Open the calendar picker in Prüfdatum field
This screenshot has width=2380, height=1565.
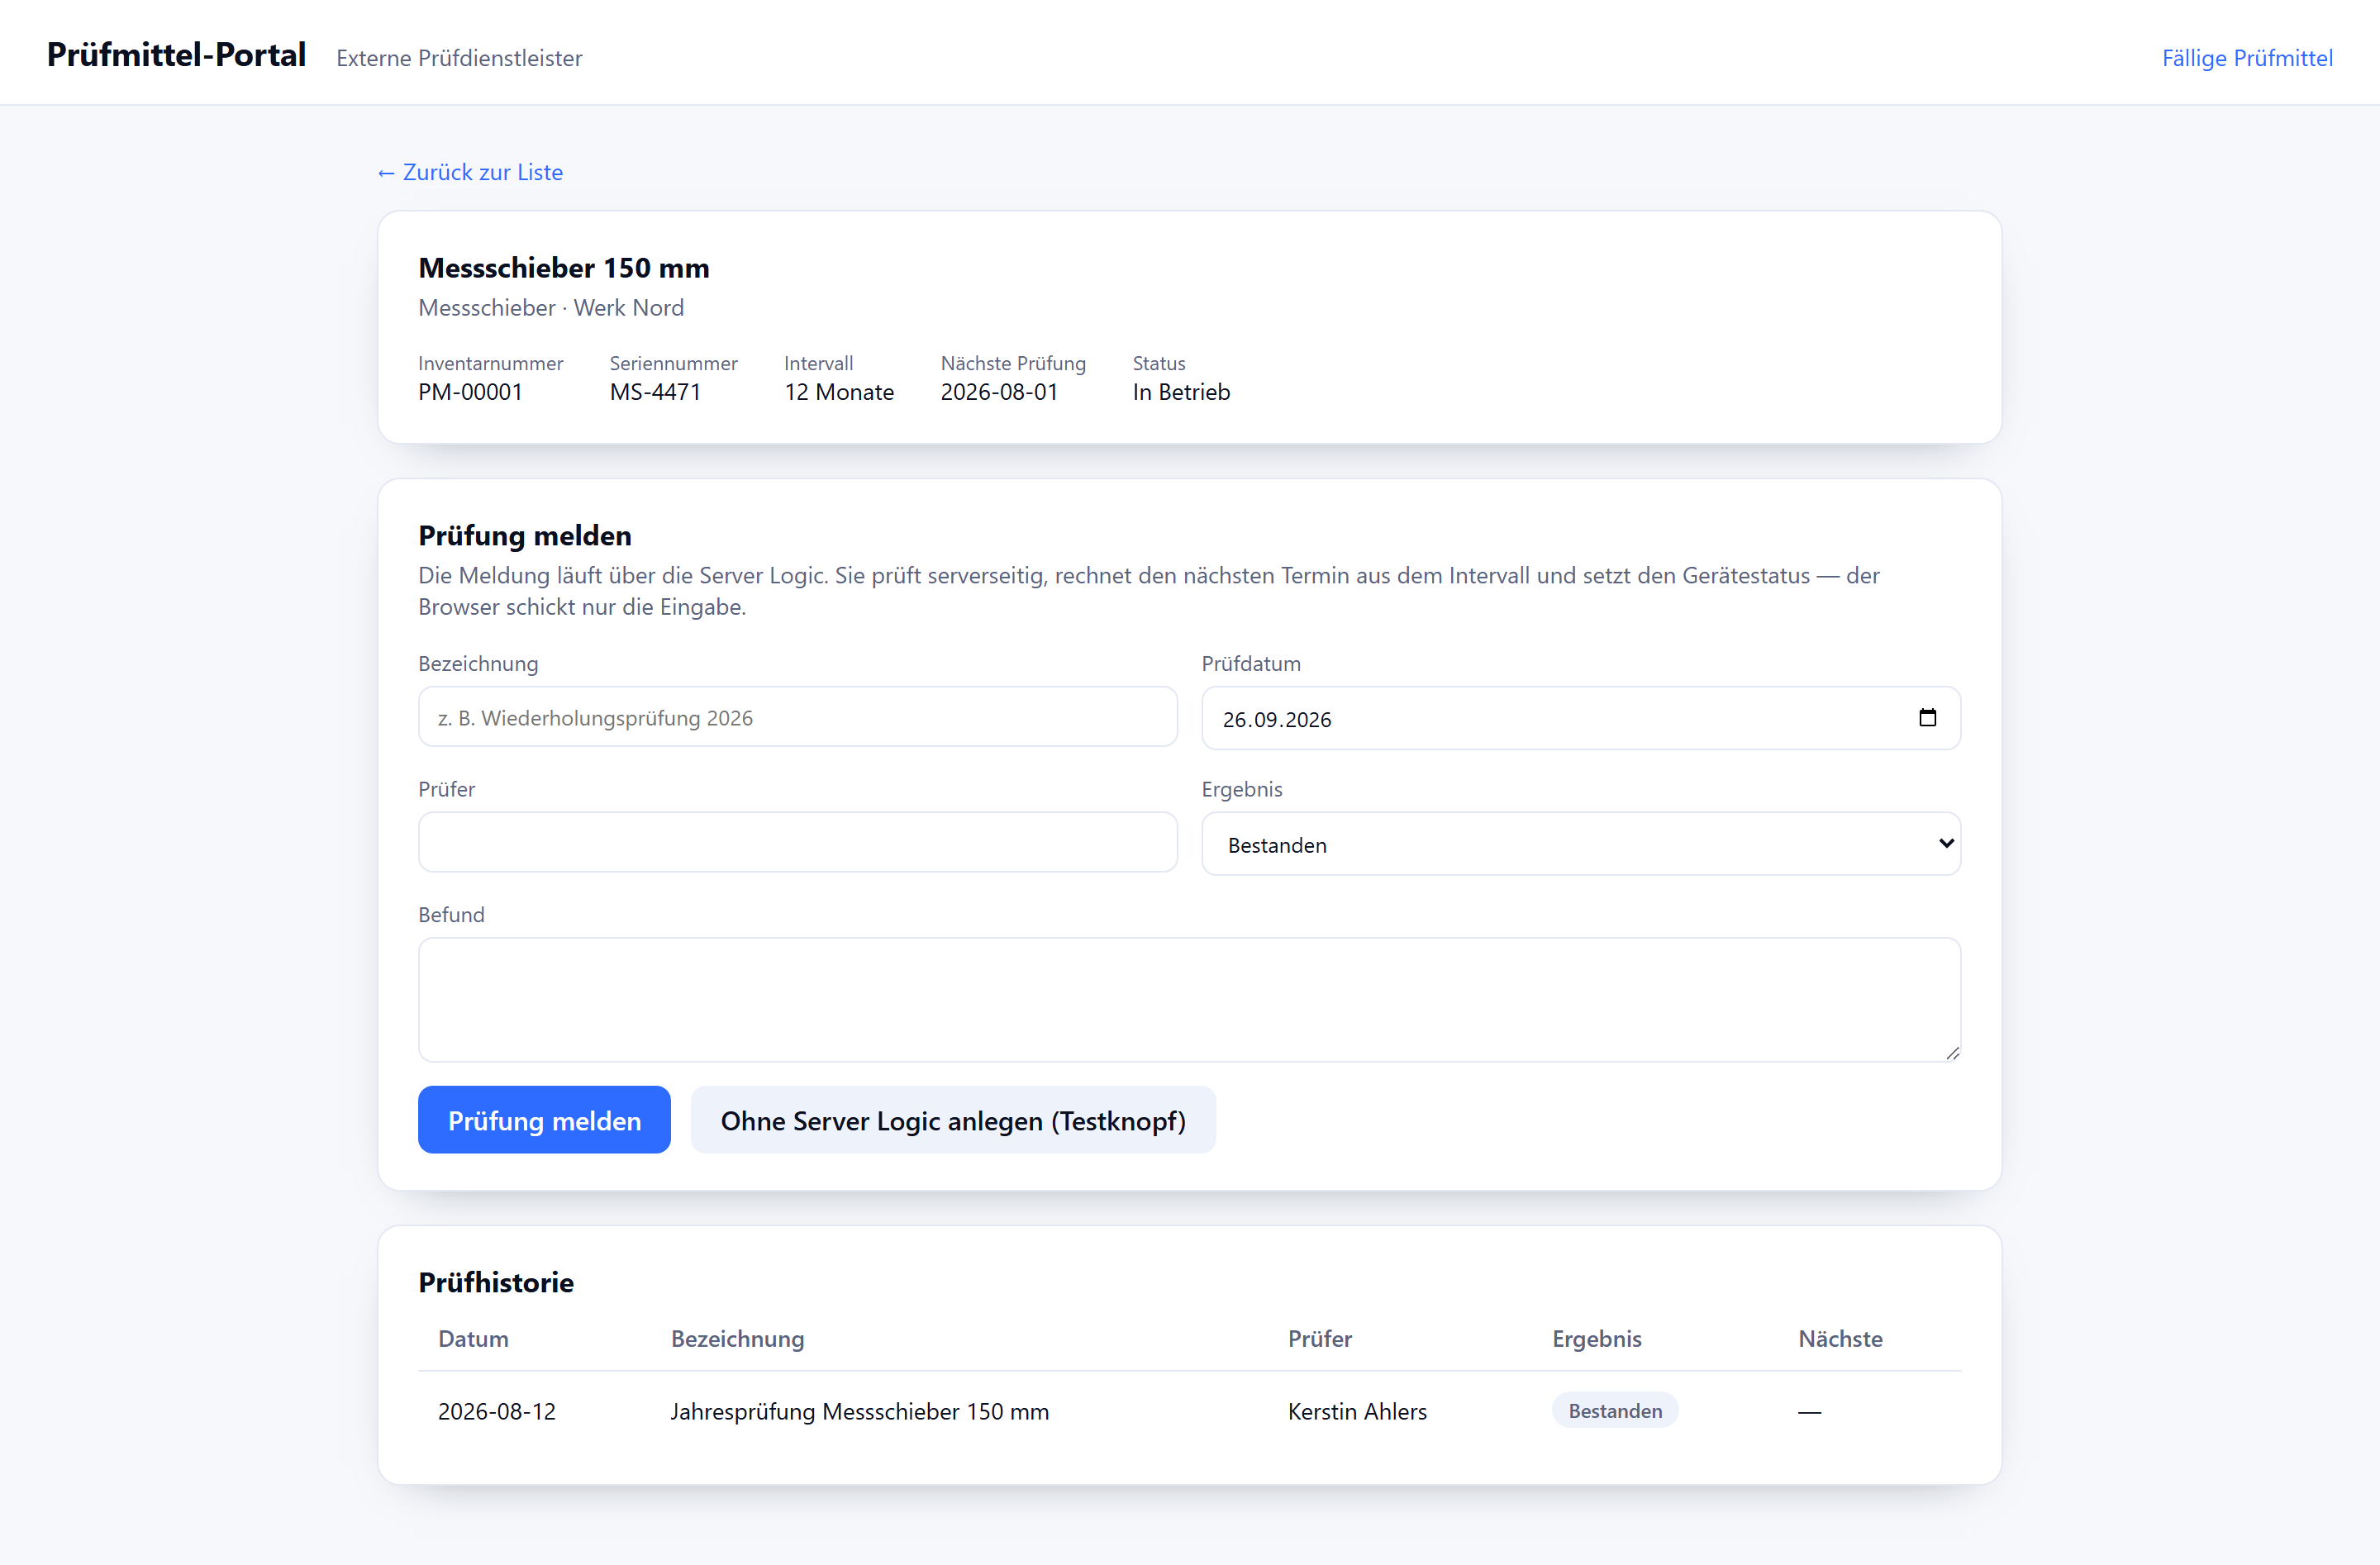tap(1927, 718)
